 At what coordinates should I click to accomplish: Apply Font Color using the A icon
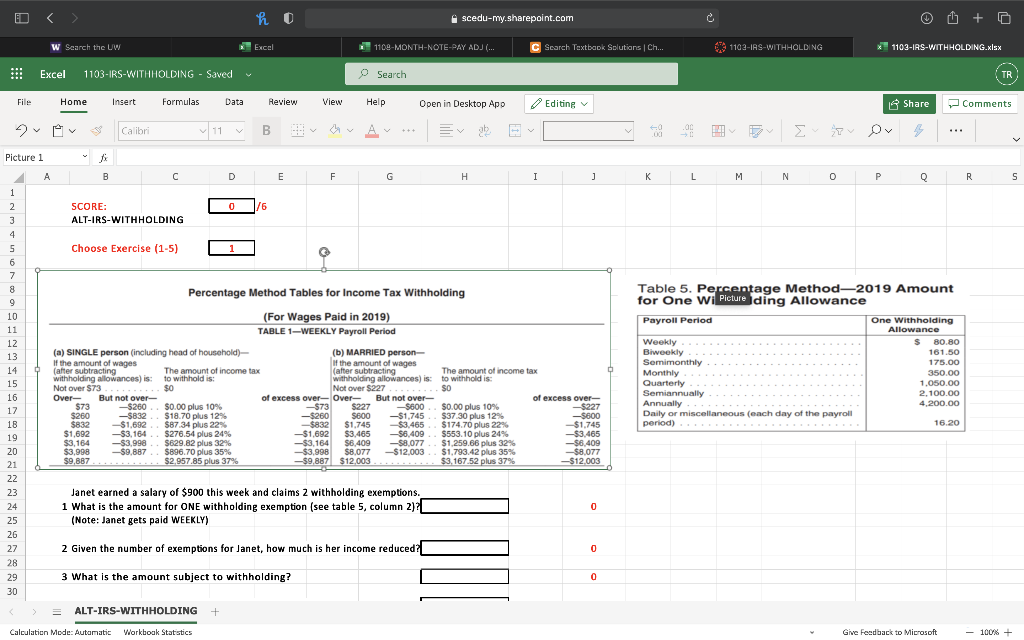(x=371, y=130)
